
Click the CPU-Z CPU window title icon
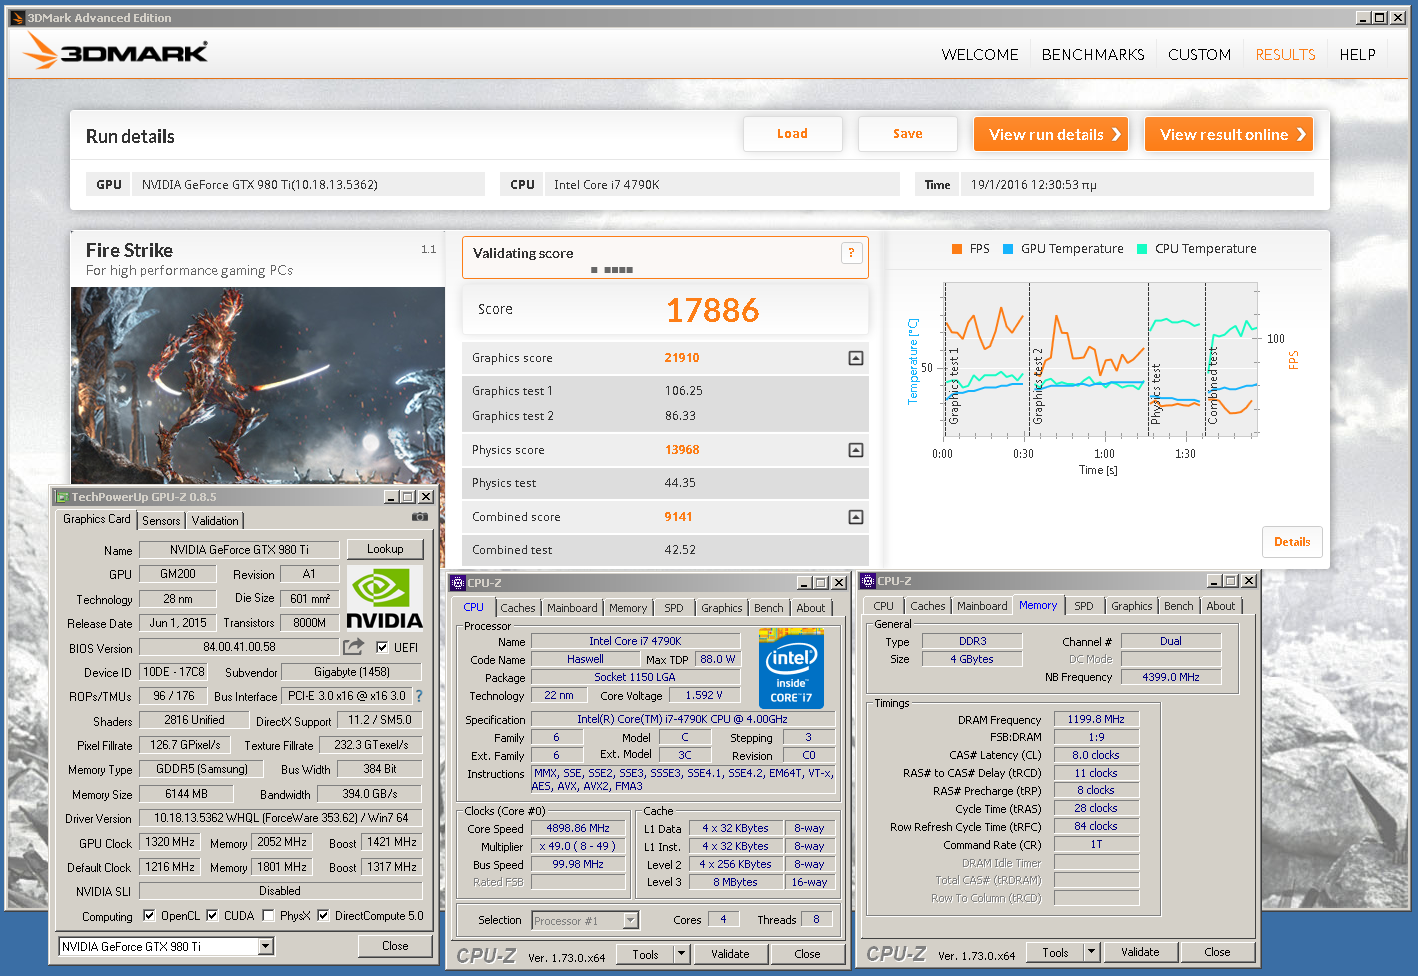pos(458,583)
